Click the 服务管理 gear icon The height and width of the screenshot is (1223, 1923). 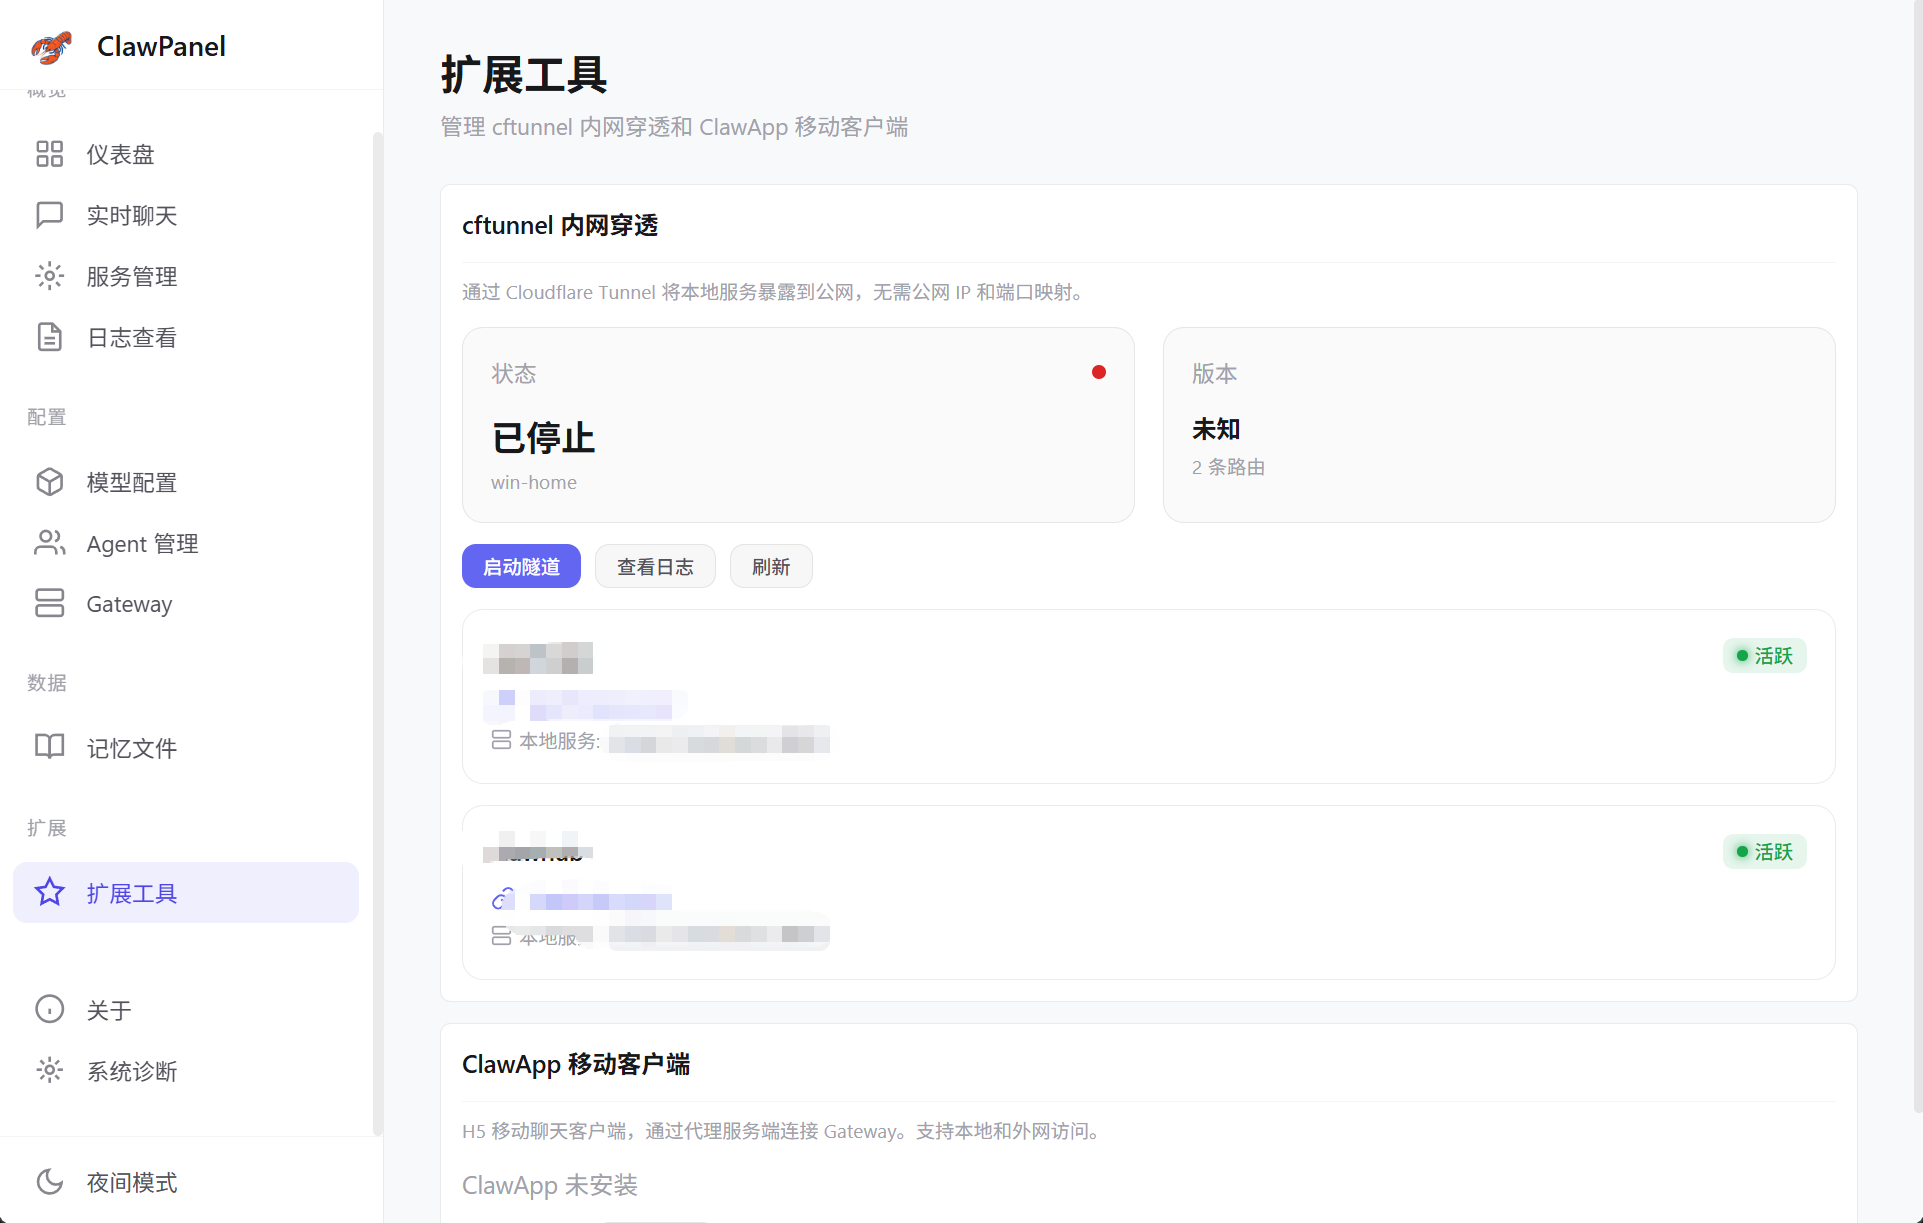point(50,276)
